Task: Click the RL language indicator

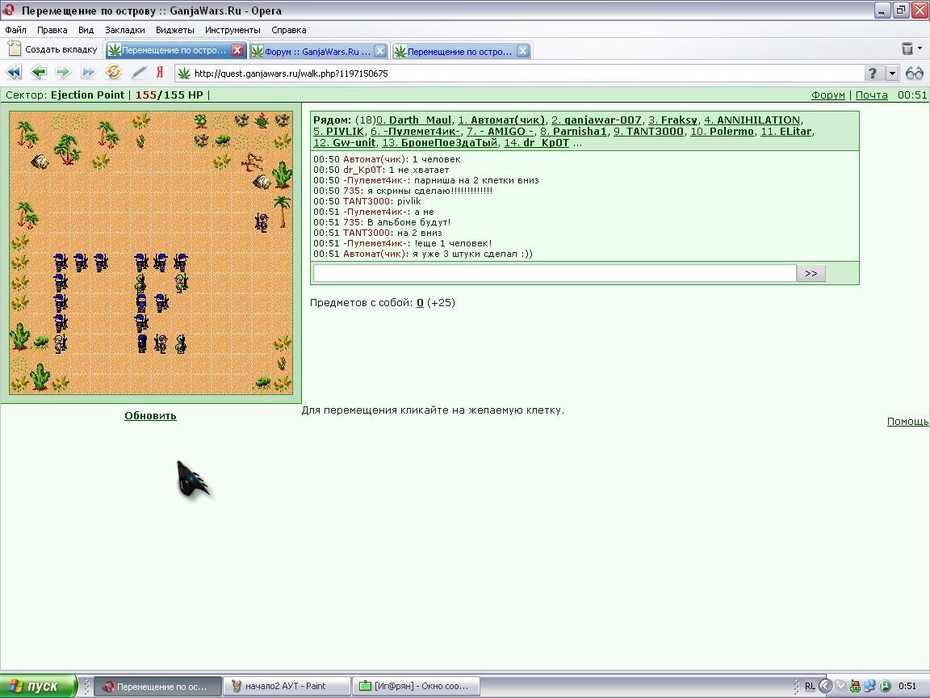Action: click(810, 686)
